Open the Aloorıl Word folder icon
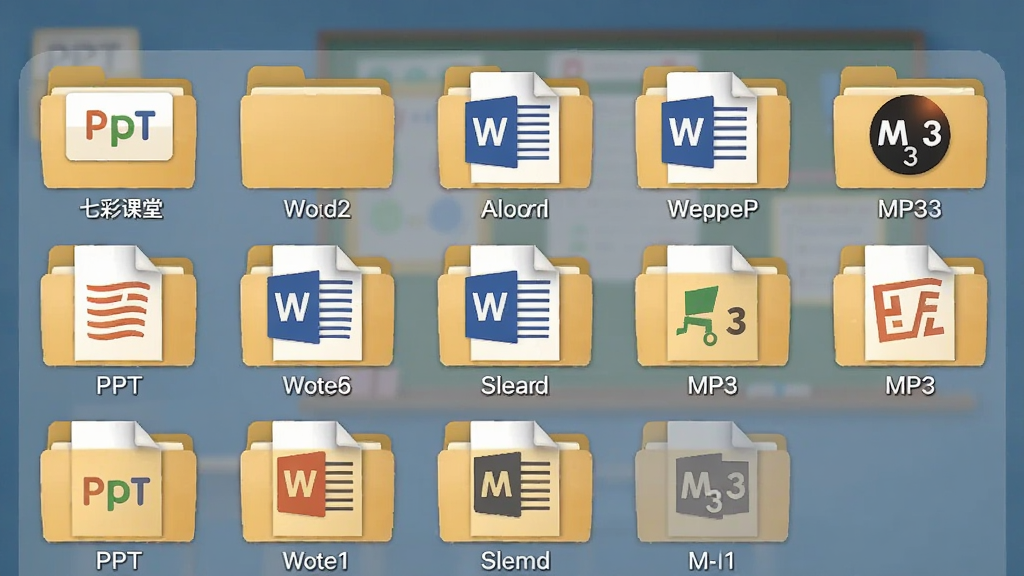1024x576 pixels. coord(515,128)
